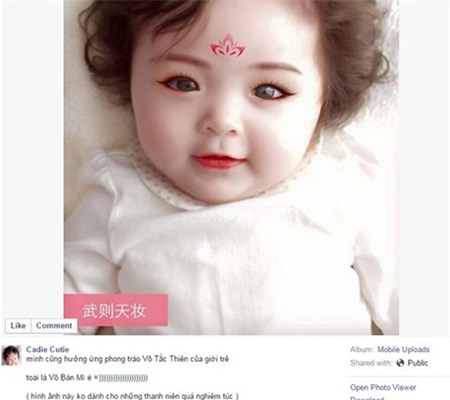The width and height of the screenshot is (450, 400).
Task: Click the 'Album:' label text
Action: click(x=362, y=349)
